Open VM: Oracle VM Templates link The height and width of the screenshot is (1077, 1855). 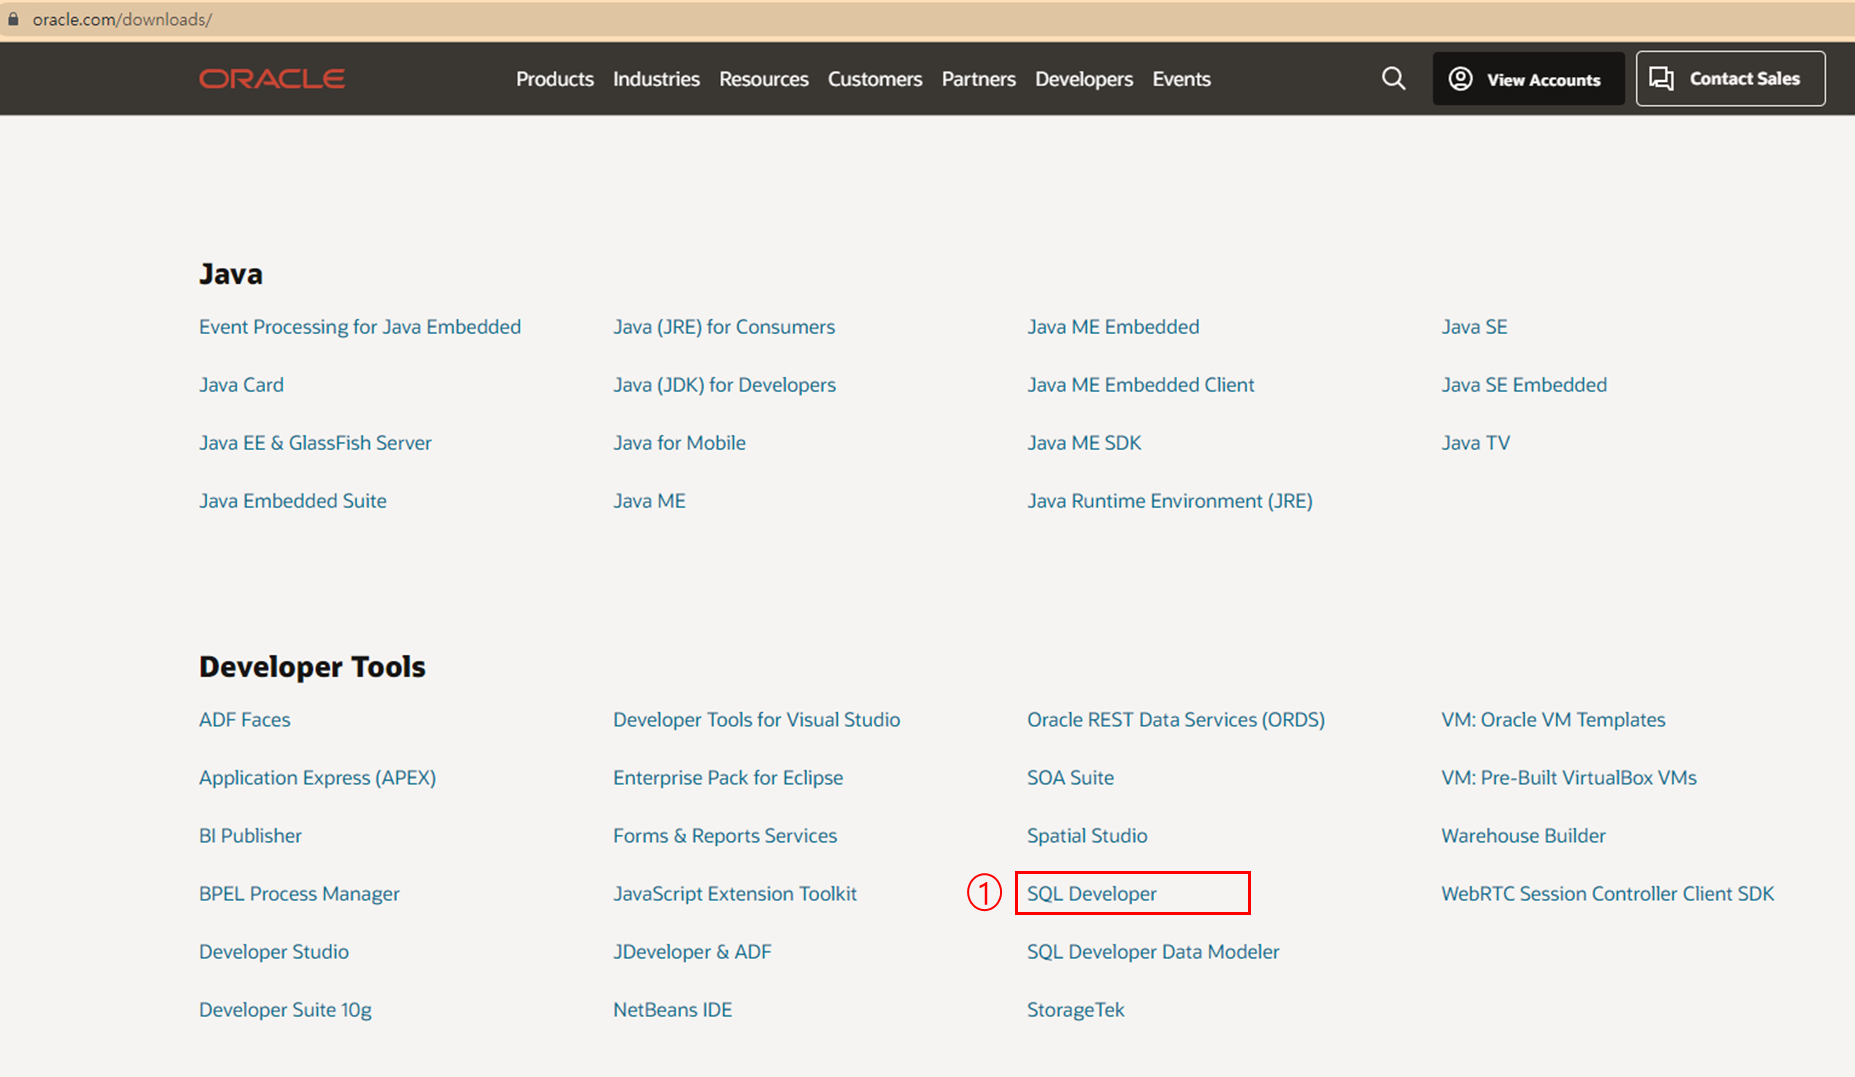point(1553,720)
